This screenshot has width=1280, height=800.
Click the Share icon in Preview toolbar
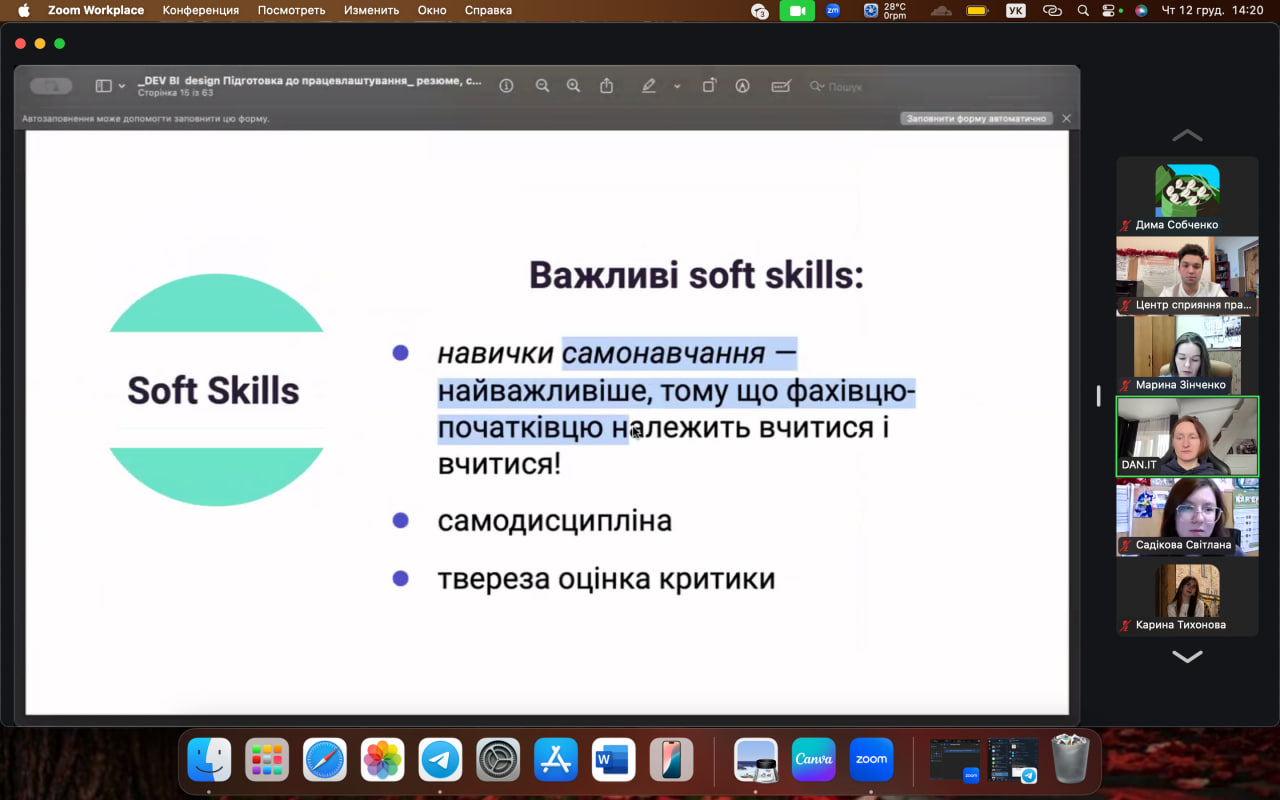tap(606, 86)
